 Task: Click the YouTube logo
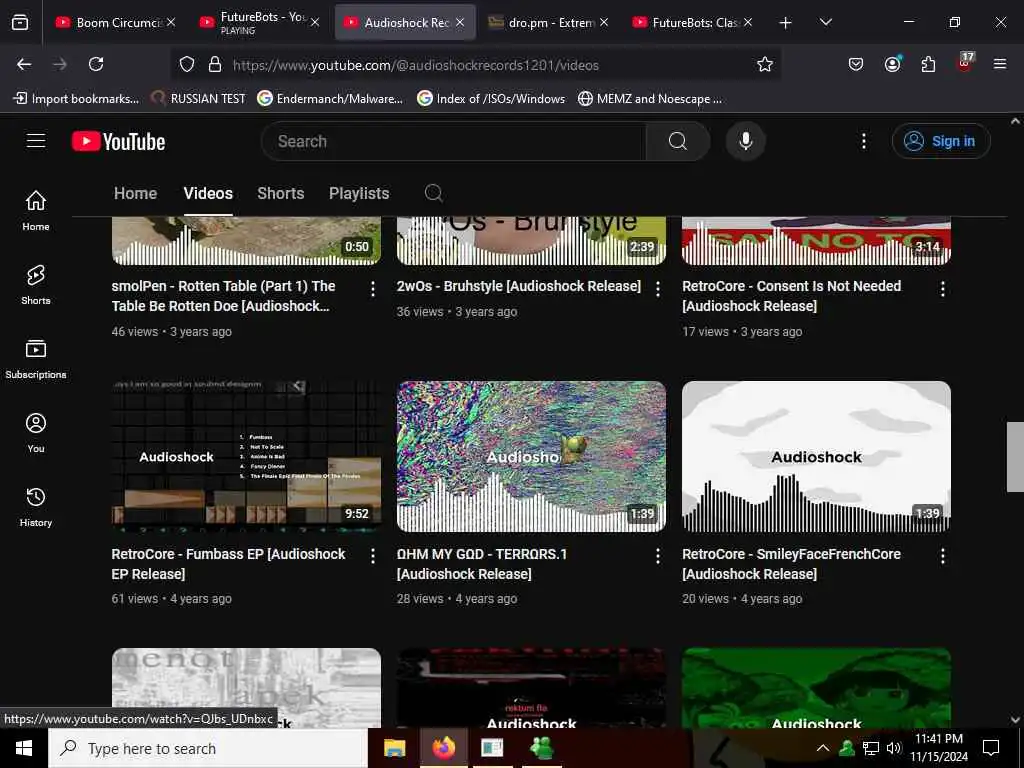click(x=118, y=141)
